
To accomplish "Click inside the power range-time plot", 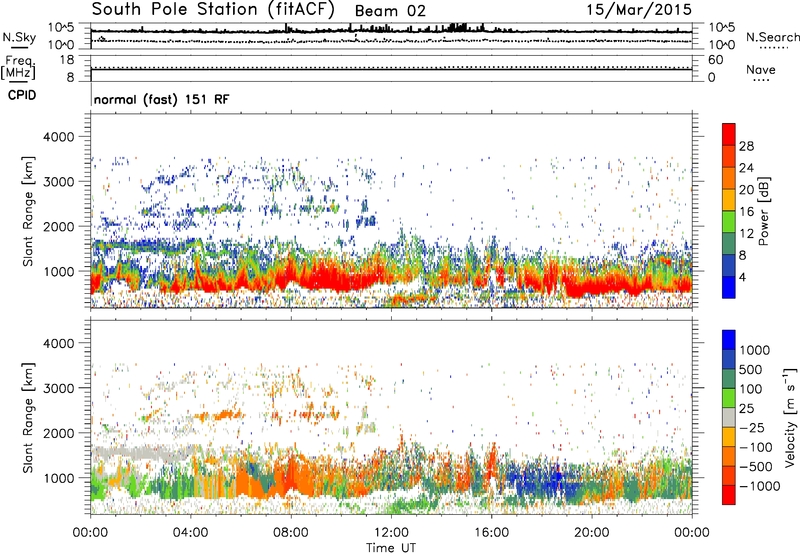I will (391, 211).
